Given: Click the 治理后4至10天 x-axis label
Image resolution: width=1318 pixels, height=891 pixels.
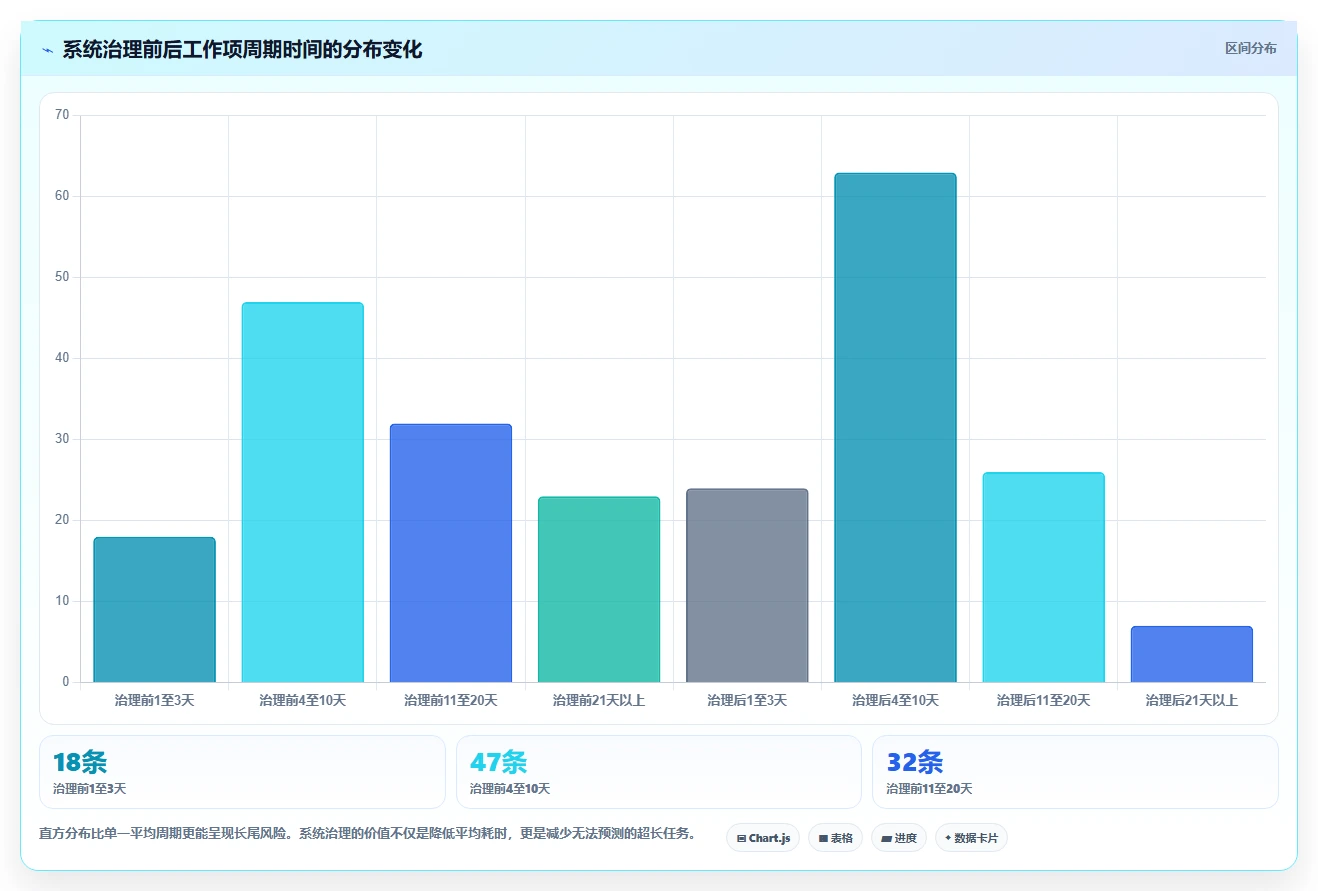Looking at the screenshot, I should [x=896, y=700].
